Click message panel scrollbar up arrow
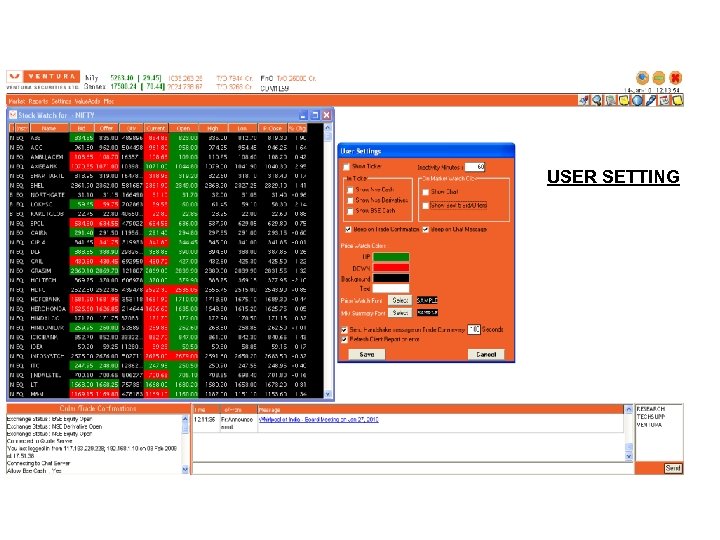Image resolution: width=720 pixels, height=540 pixels. point(629,409)
